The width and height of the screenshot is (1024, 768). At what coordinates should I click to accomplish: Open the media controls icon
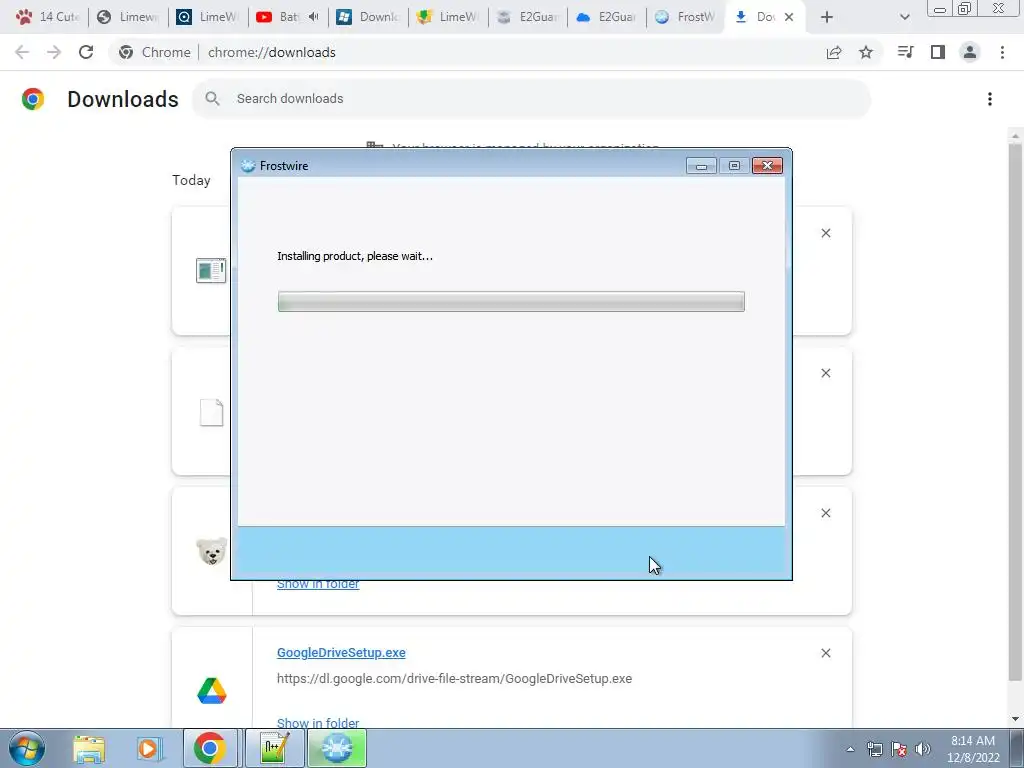click(905, 52)
